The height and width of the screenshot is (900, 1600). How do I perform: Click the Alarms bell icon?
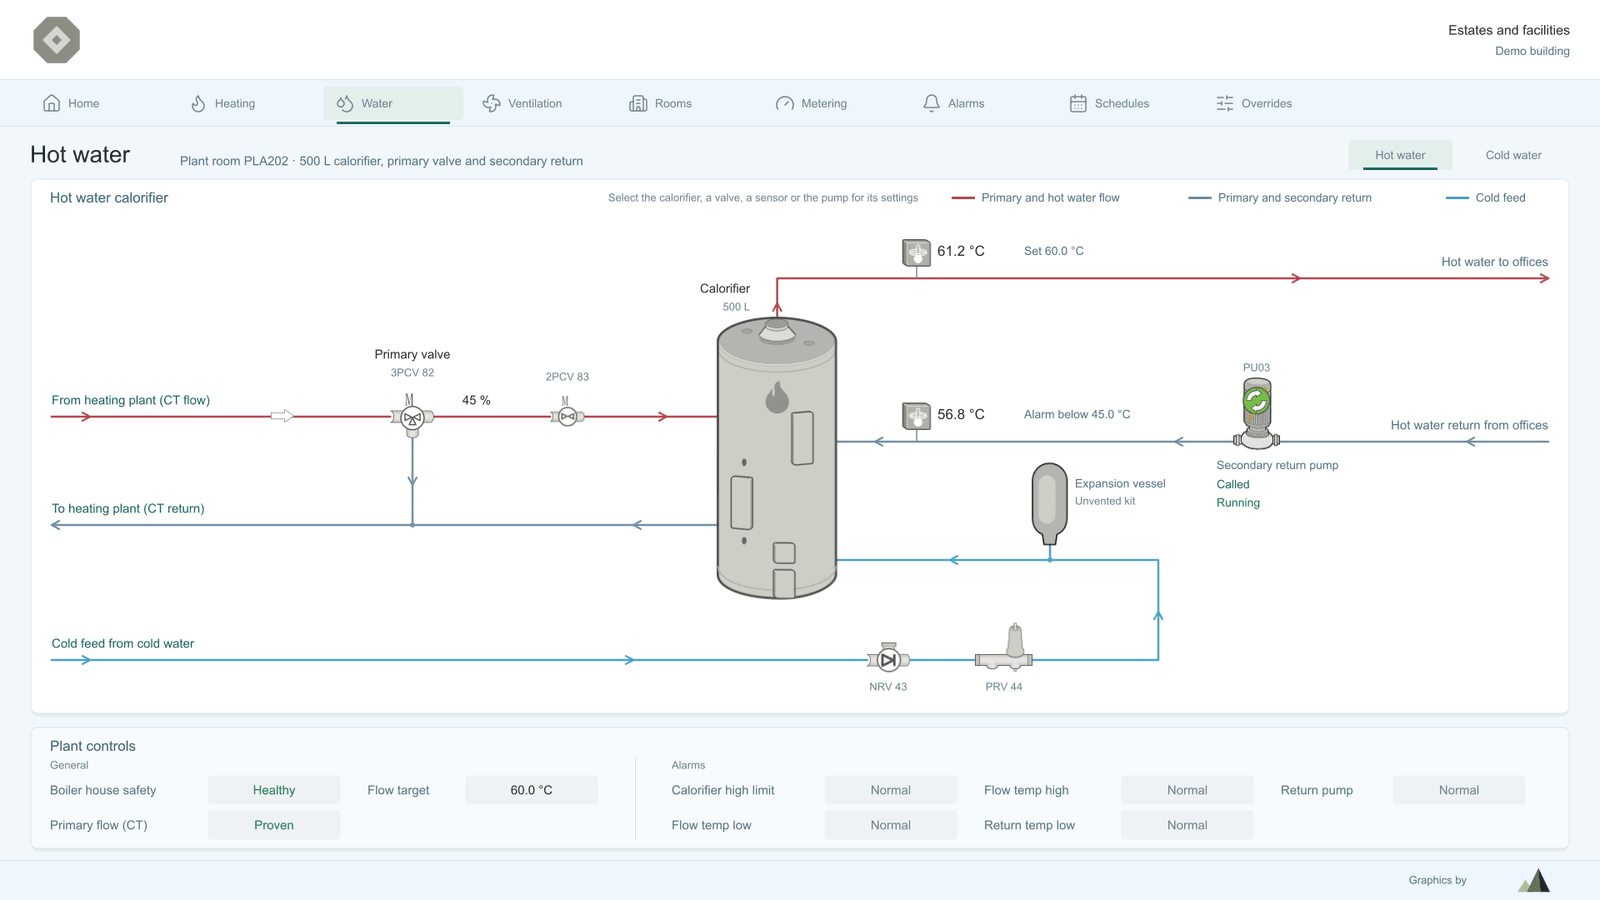point(931,103)
